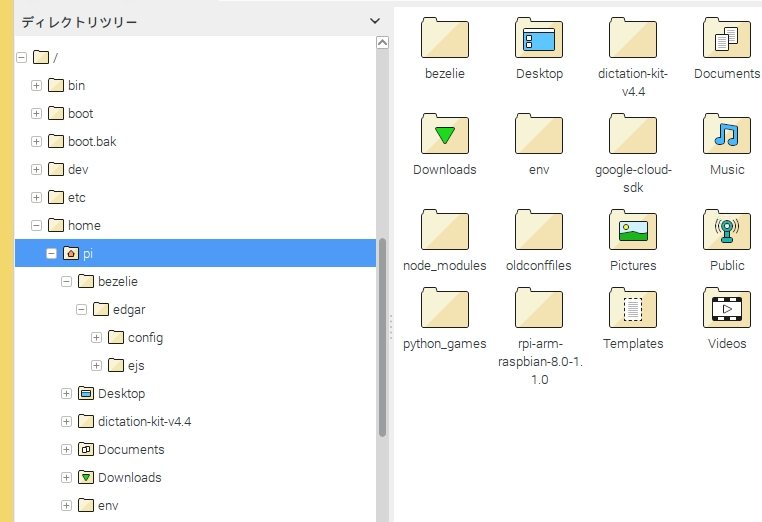Image resolution: width=762 pixels, height=522 pixels.
Task: Select the rpi-arm-raspbian folder
Action: tap(539, 309)
